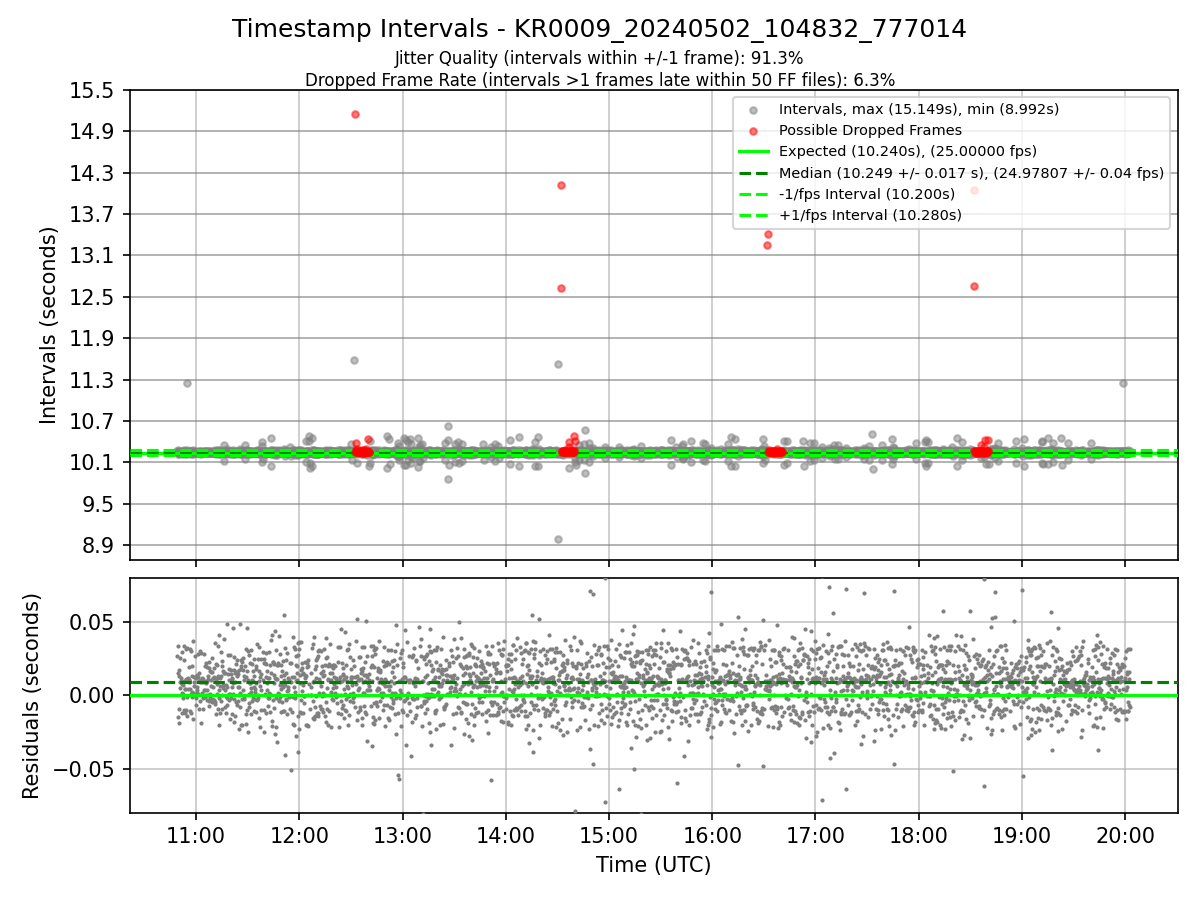1200x900 pixels.
Task: Click legend entry starting 'Median (10.249 +/- 0.017 s)'
Action: point(971,173)
